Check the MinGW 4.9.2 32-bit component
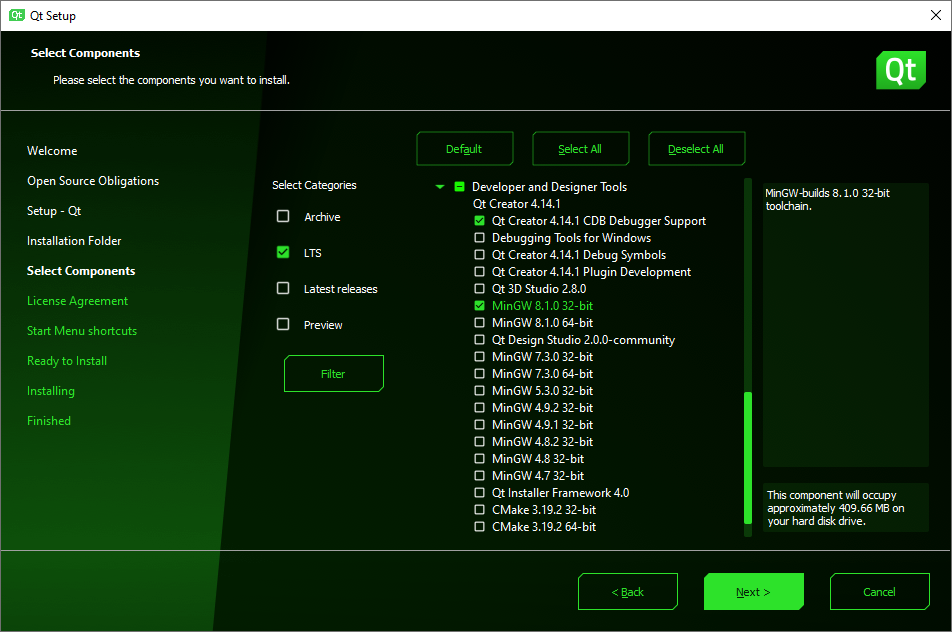Image resolution: width=952 pixels, height=632 pixels. [x=480, y=407]
